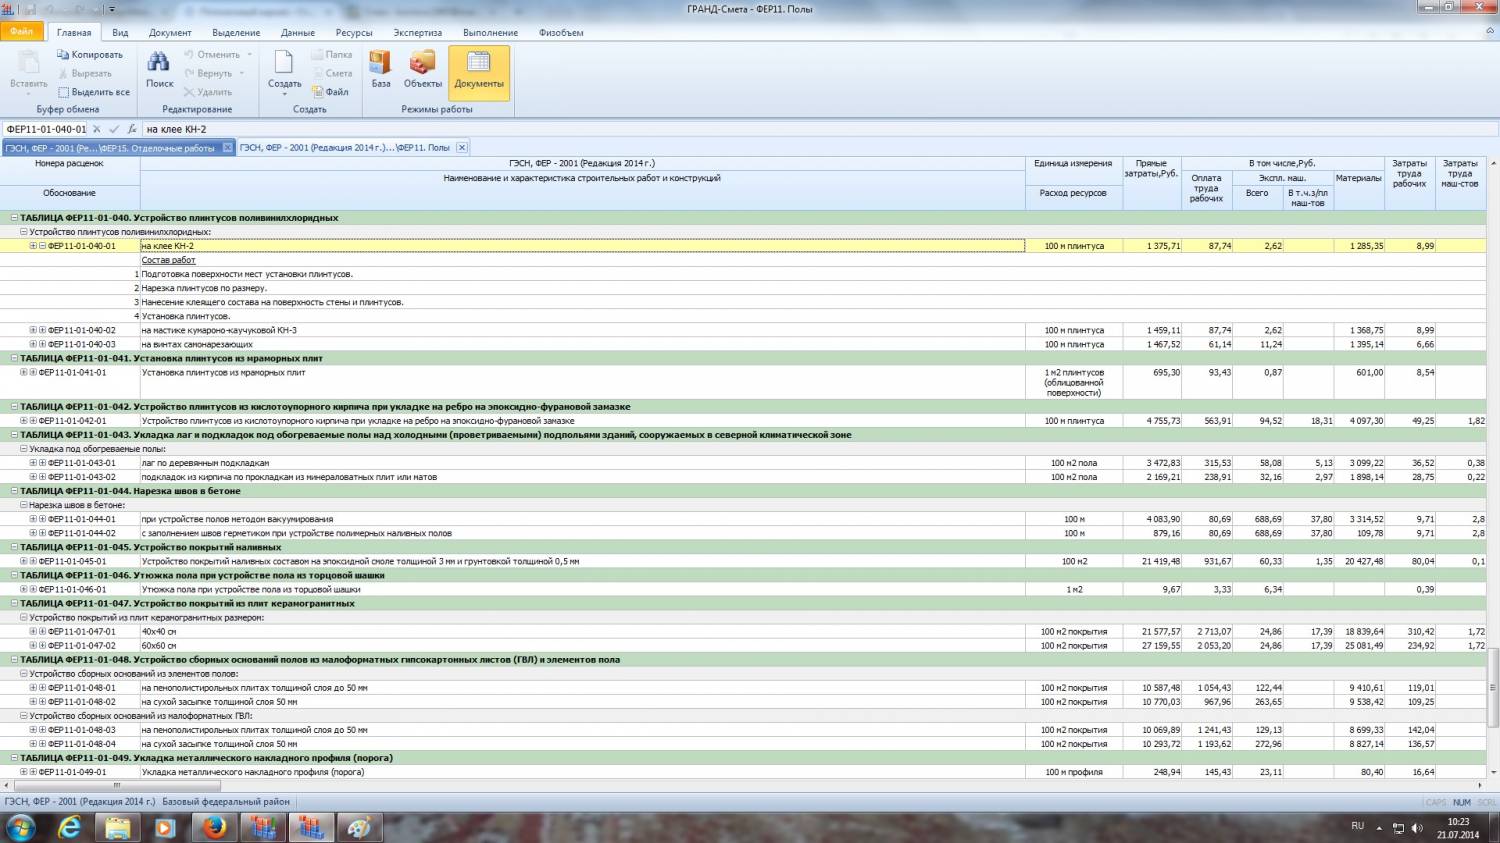1500x843 pixels.
Task: Collapse ТАБЛИЦА ФЕР11-01-040 section
Action: tap(14, 218)
